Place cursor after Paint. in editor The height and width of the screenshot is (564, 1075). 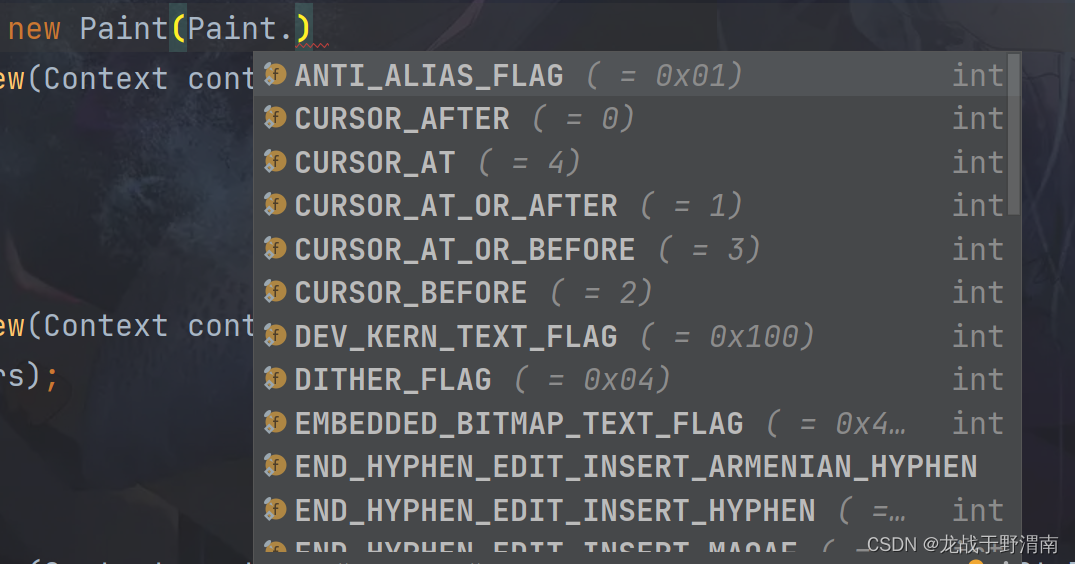click(x=295, y=28)
